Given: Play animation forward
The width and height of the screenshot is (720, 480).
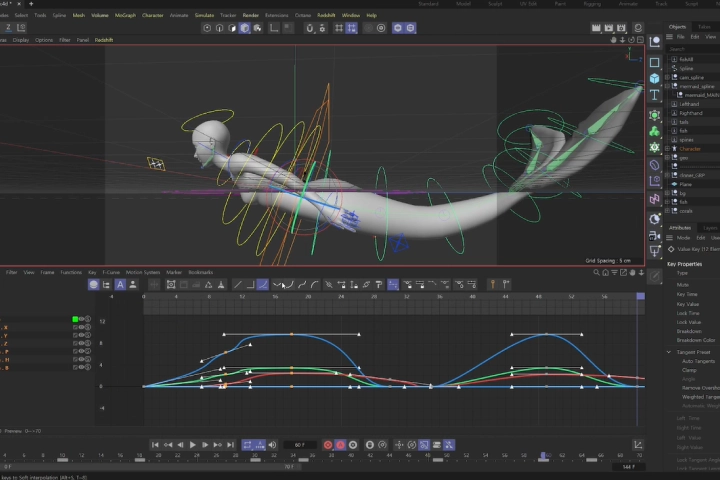Looking at the screenshot, I should 193,445.
